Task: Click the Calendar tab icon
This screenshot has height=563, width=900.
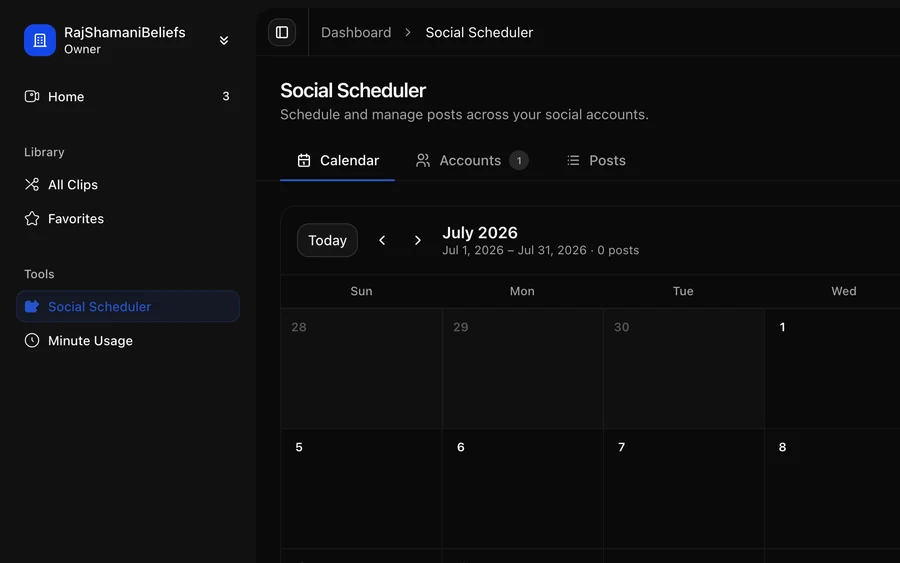Action: pyautogui.click(x=304, y=161)
